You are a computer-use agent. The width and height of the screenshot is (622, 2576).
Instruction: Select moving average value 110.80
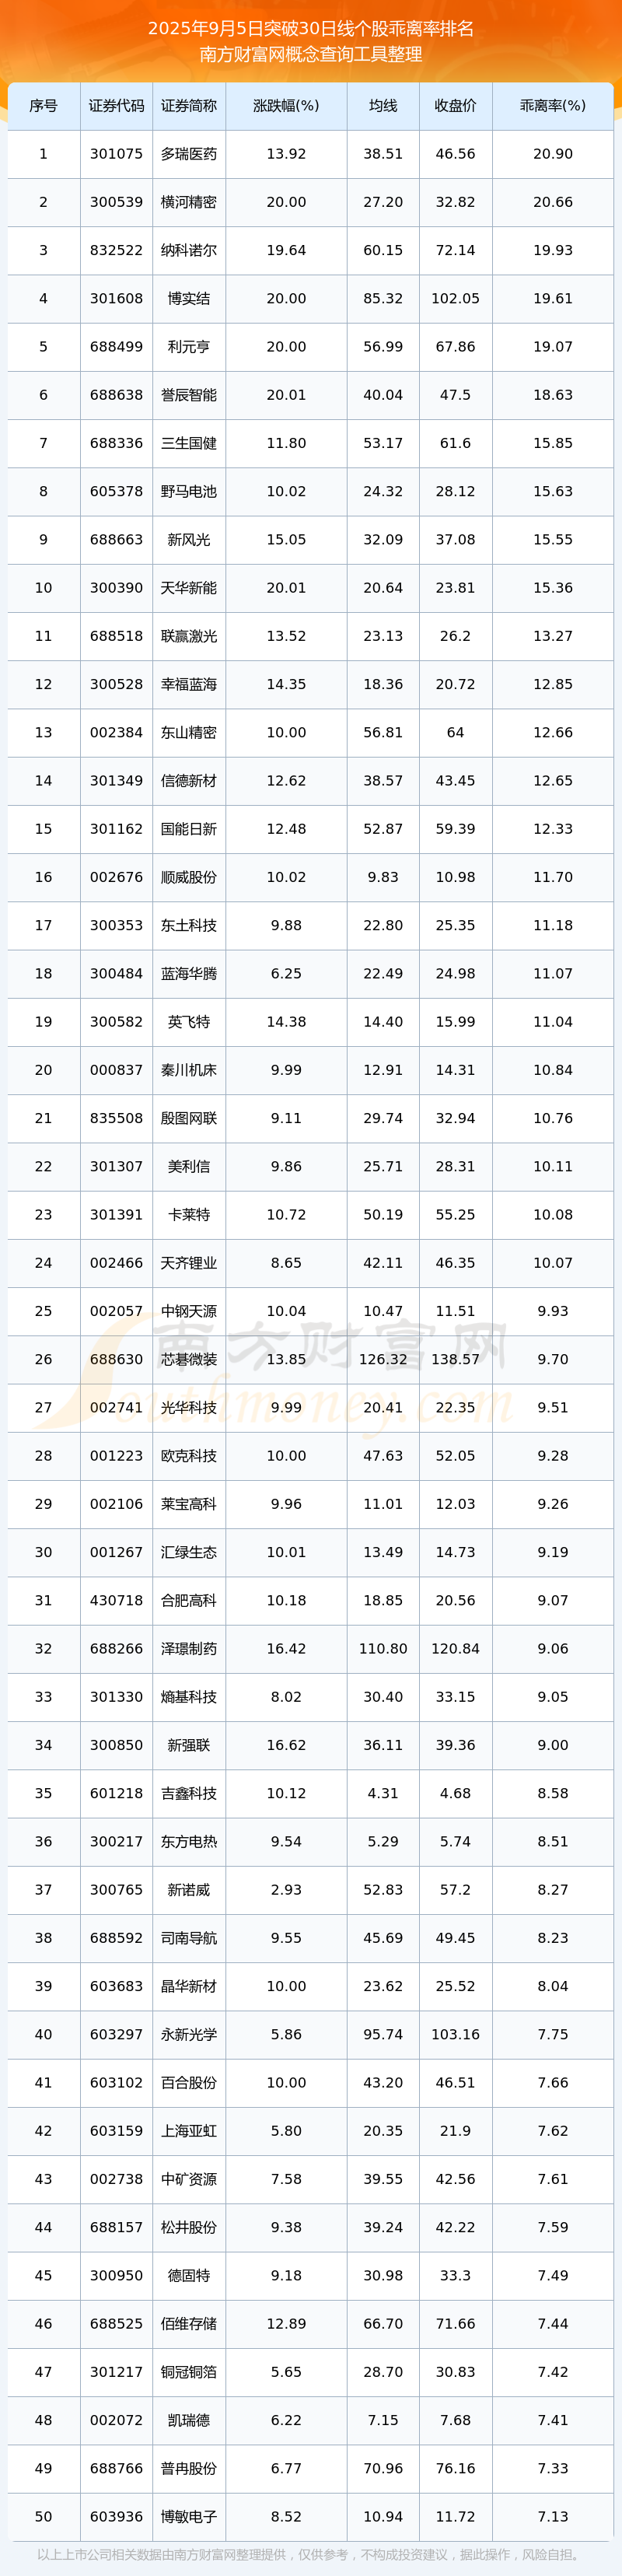(x=383, y=1649)
